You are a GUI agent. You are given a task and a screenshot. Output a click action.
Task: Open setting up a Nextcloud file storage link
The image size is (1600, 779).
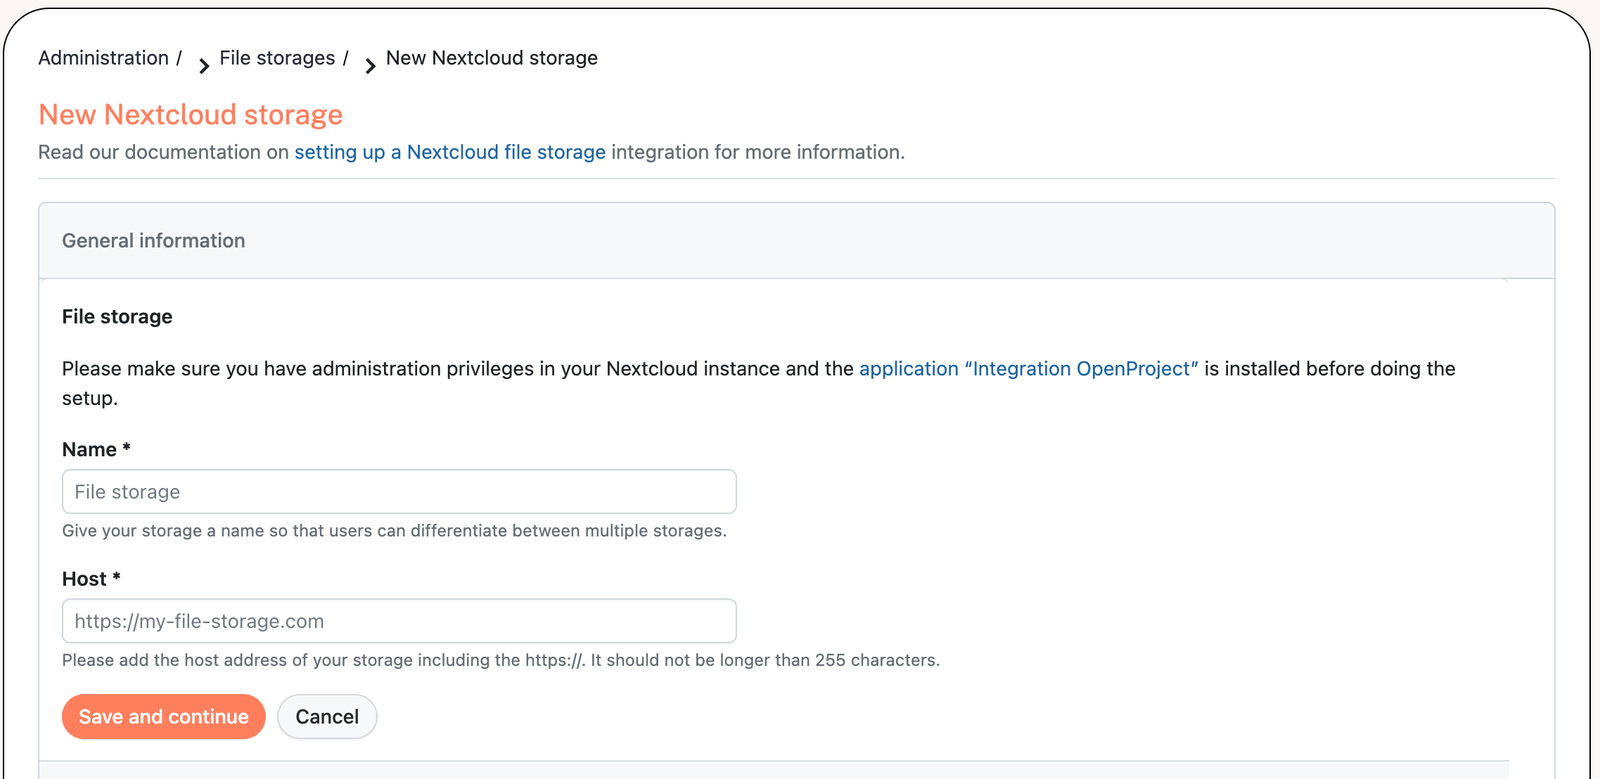coord(450,152)
